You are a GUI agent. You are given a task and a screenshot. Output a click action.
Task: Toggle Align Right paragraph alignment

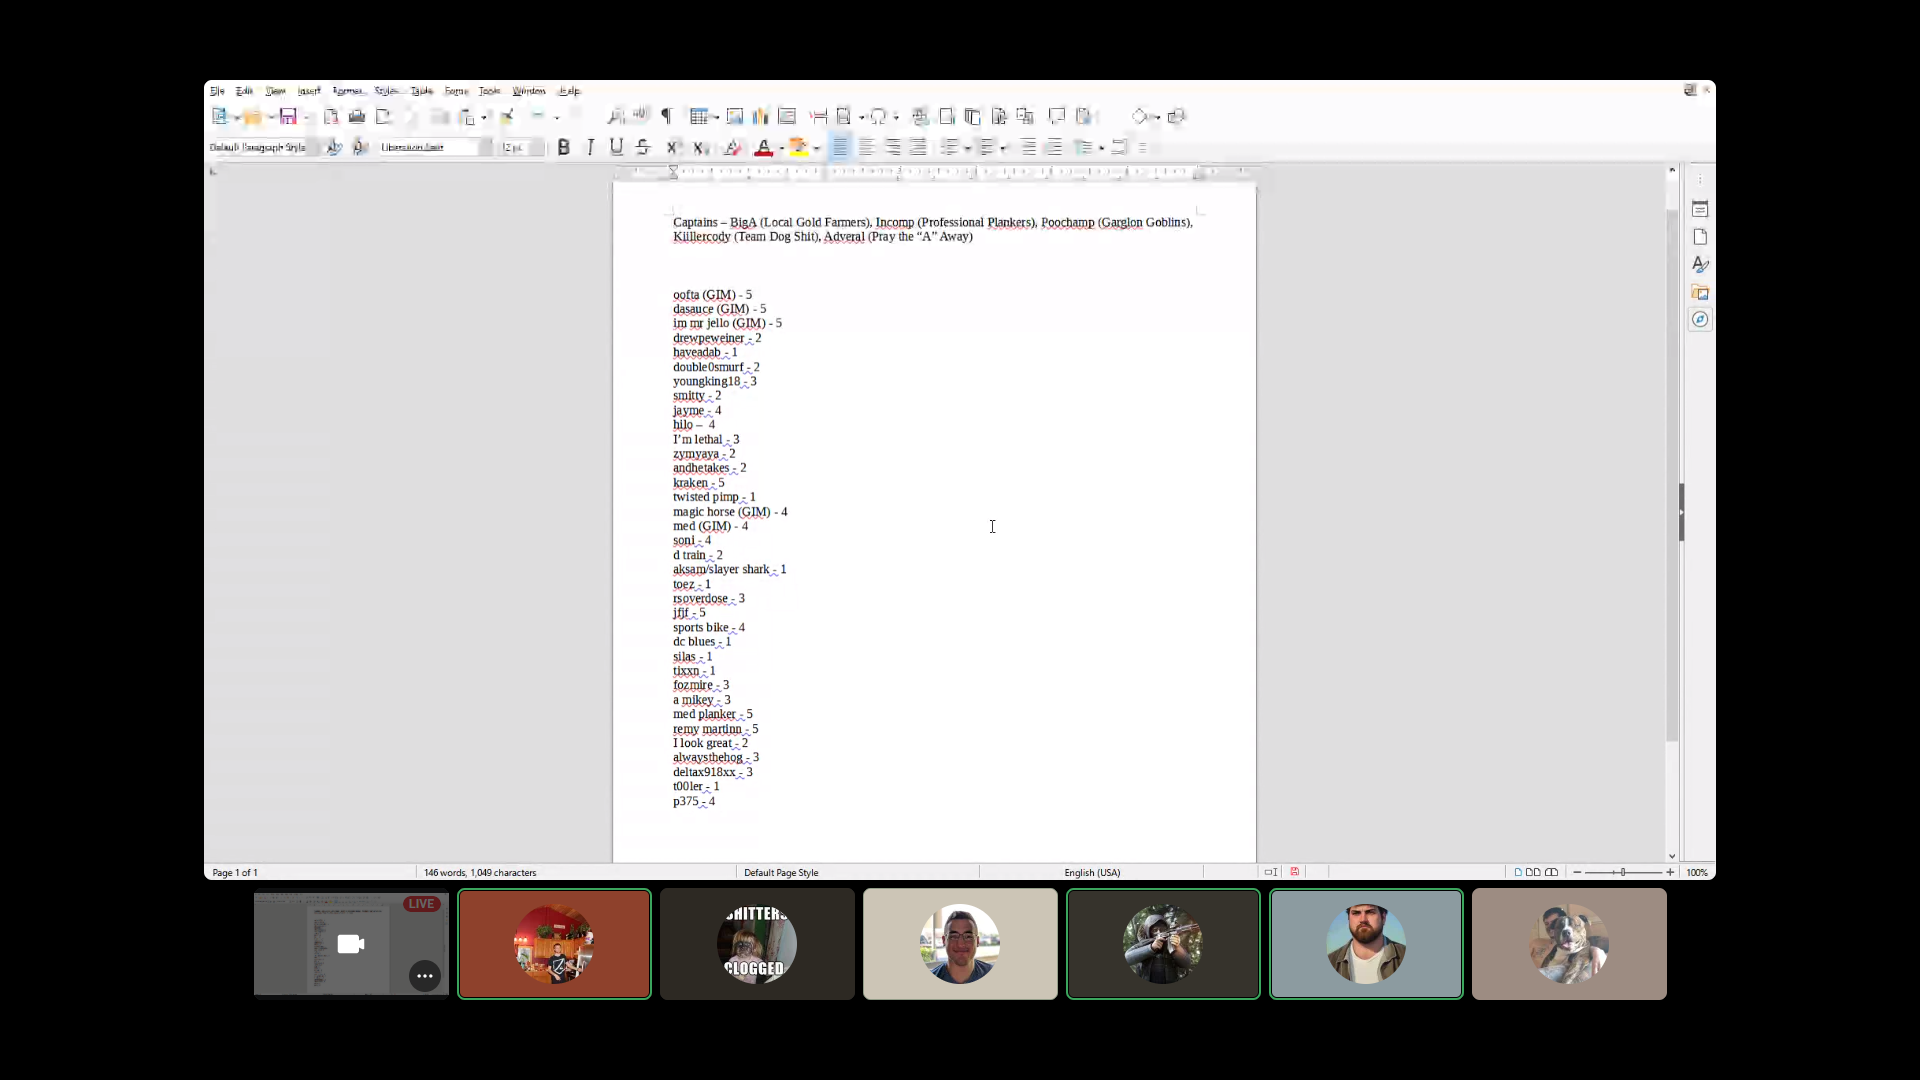click(x=892, y=147)
